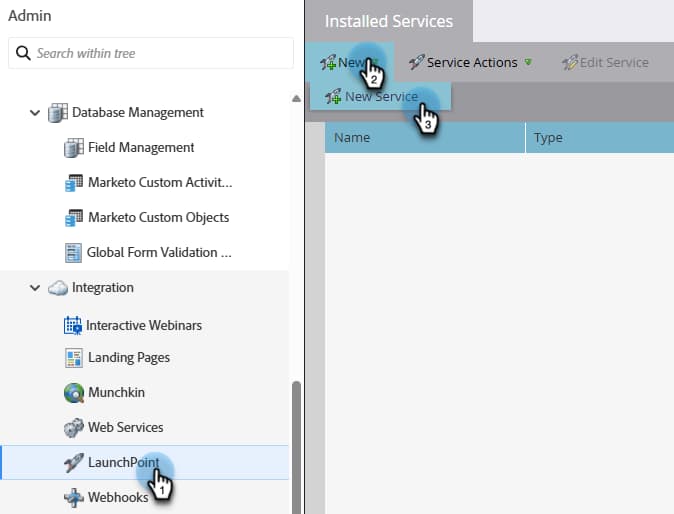The height and width of the screenshot is (514, 674).
Task: Switch to the Installed Services tab
Action: pos(389,21)
